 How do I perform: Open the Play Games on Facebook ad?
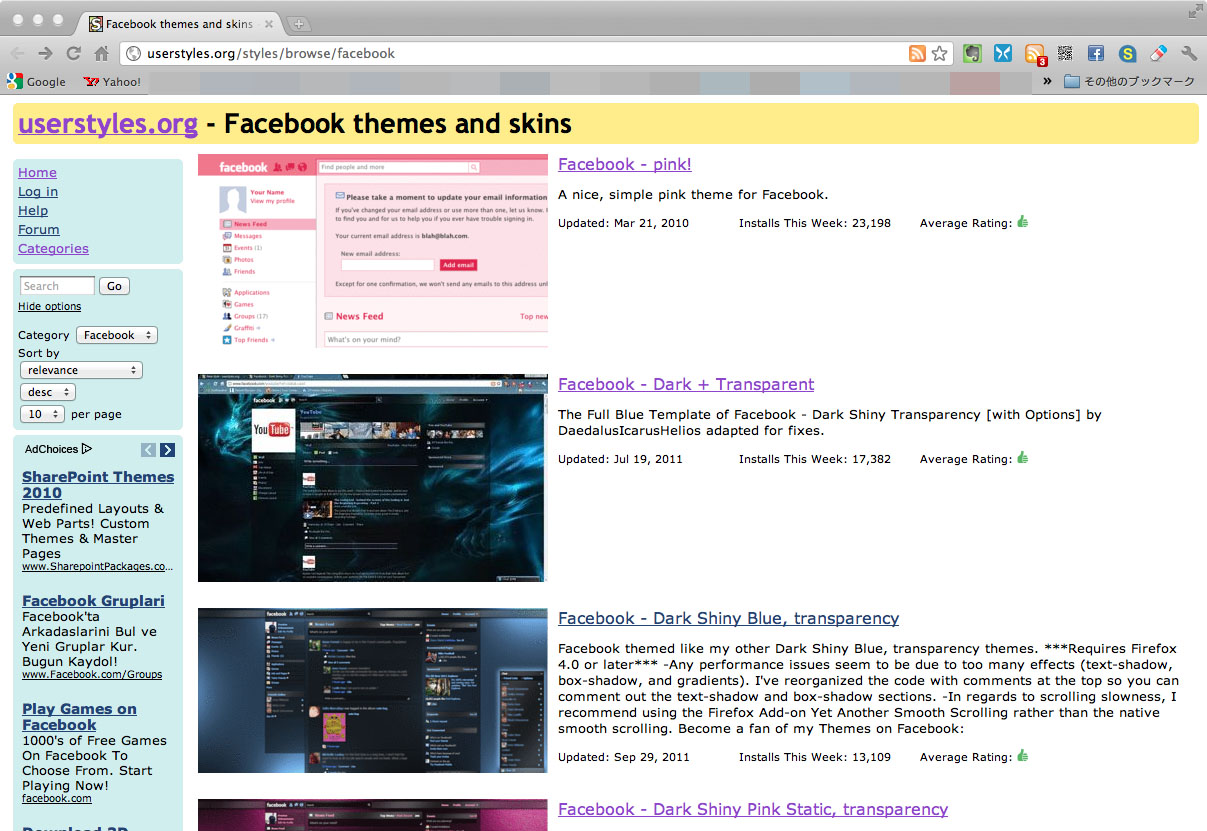pos(79,716)
